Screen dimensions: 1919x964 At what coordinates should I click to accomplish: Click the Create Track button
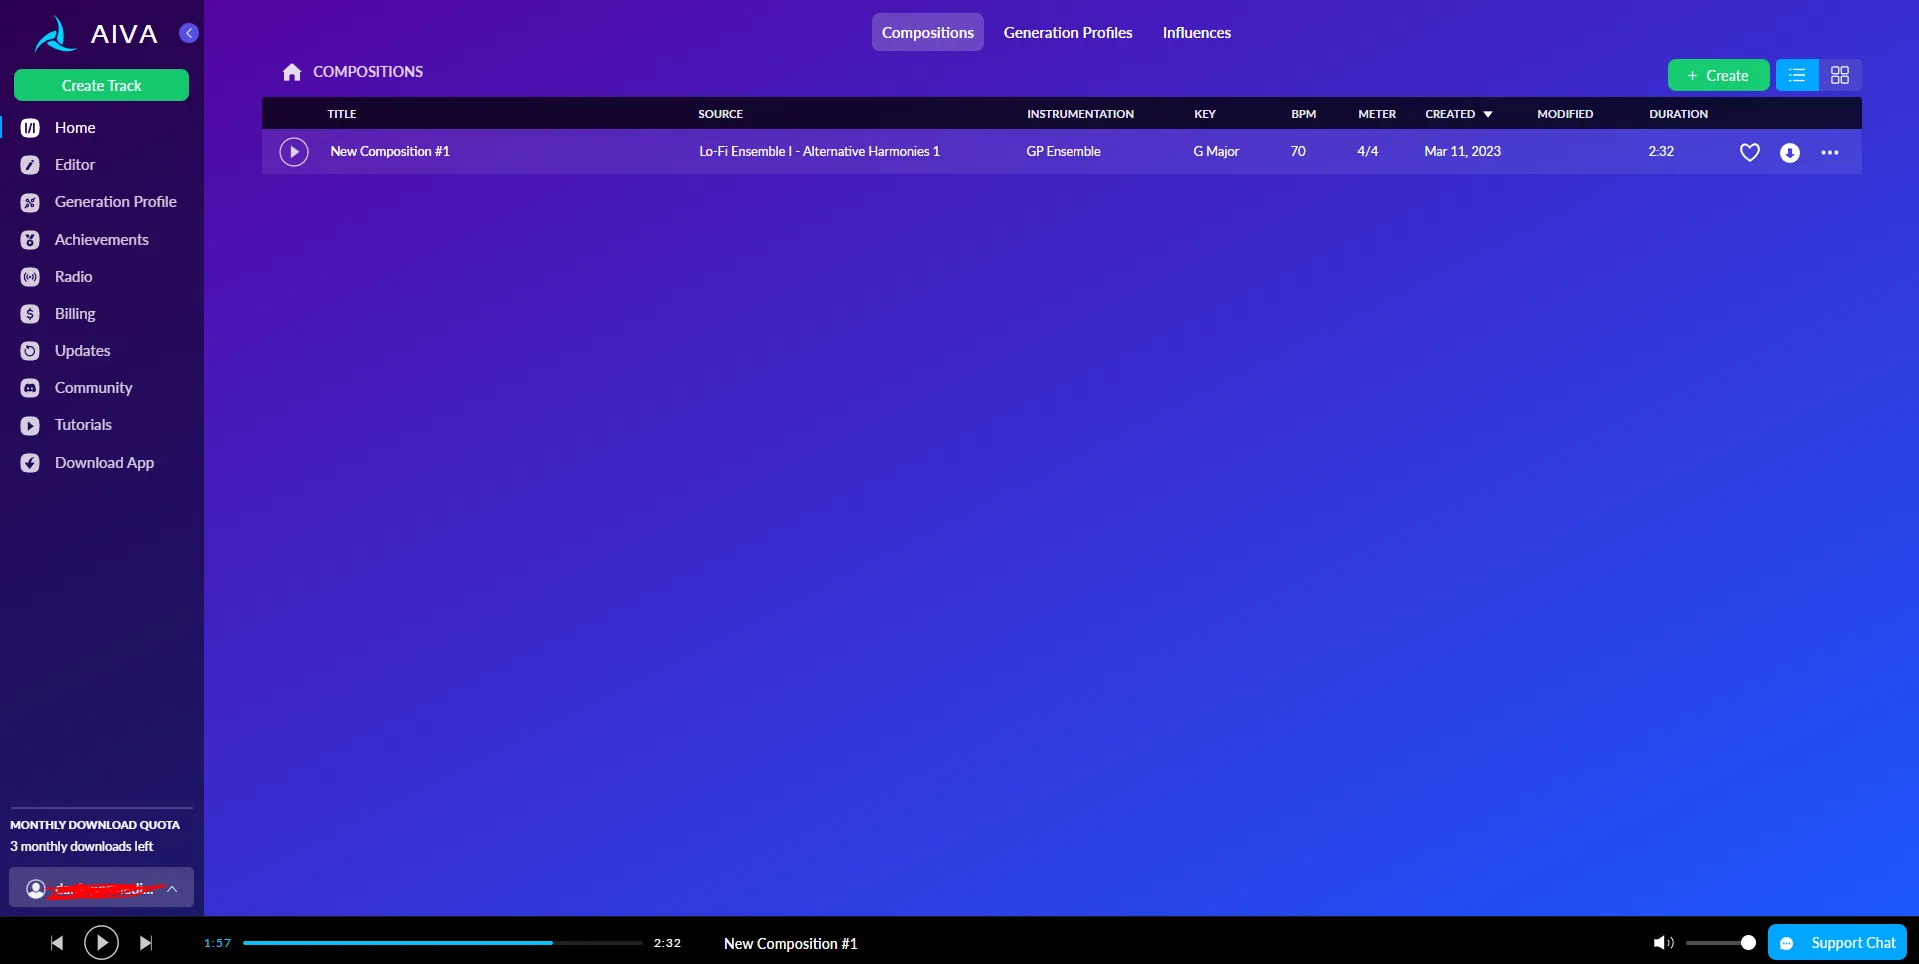coord(101,85)
